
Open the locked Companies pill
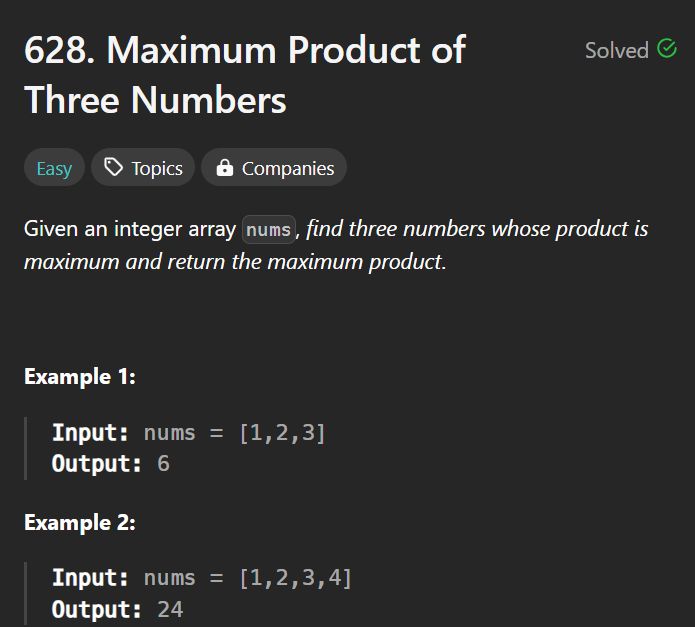click(x=274, y=168)
